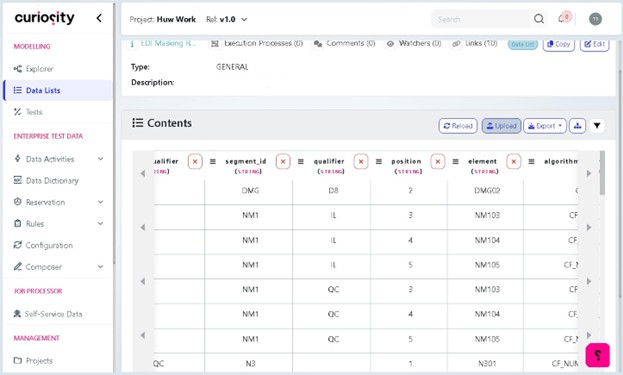
Task: Select the DMG02 element cell
Action: [x=487, y=191]
